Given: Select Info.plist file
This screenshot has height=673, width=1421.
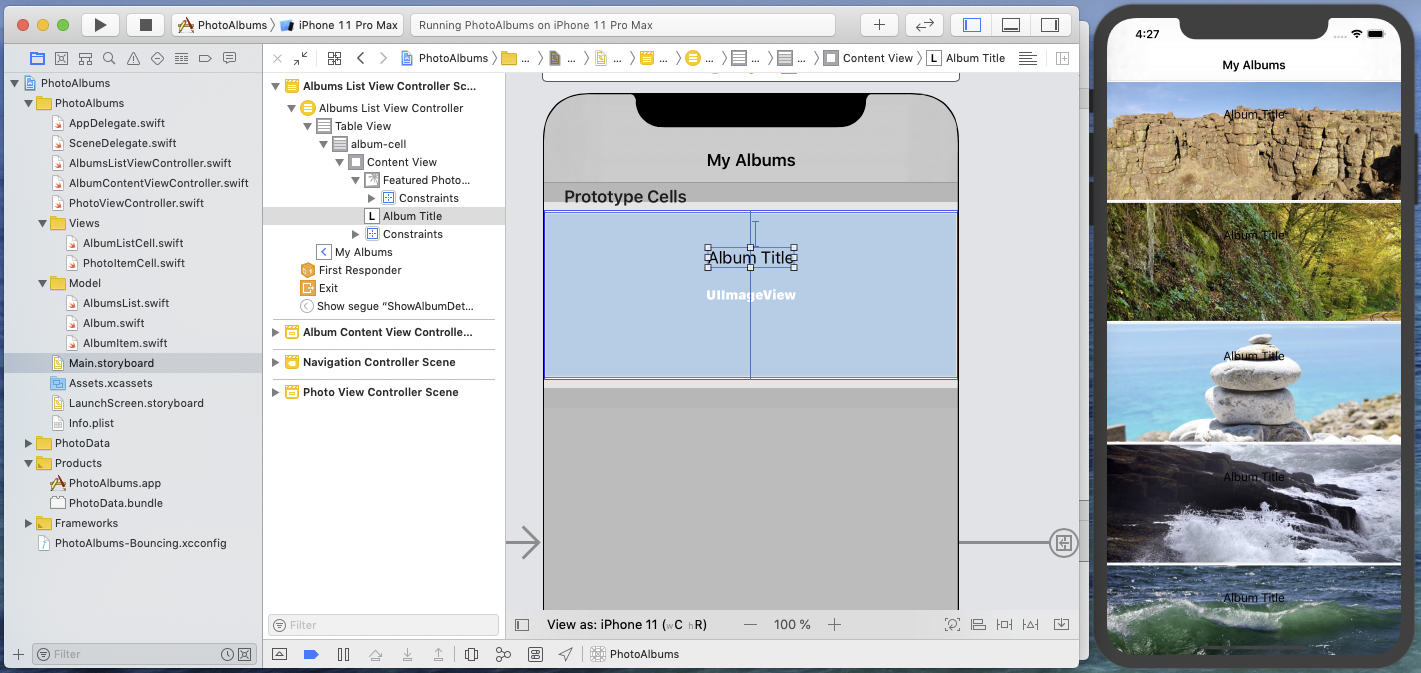Looking at the screenshot, I should click(91, 423).
